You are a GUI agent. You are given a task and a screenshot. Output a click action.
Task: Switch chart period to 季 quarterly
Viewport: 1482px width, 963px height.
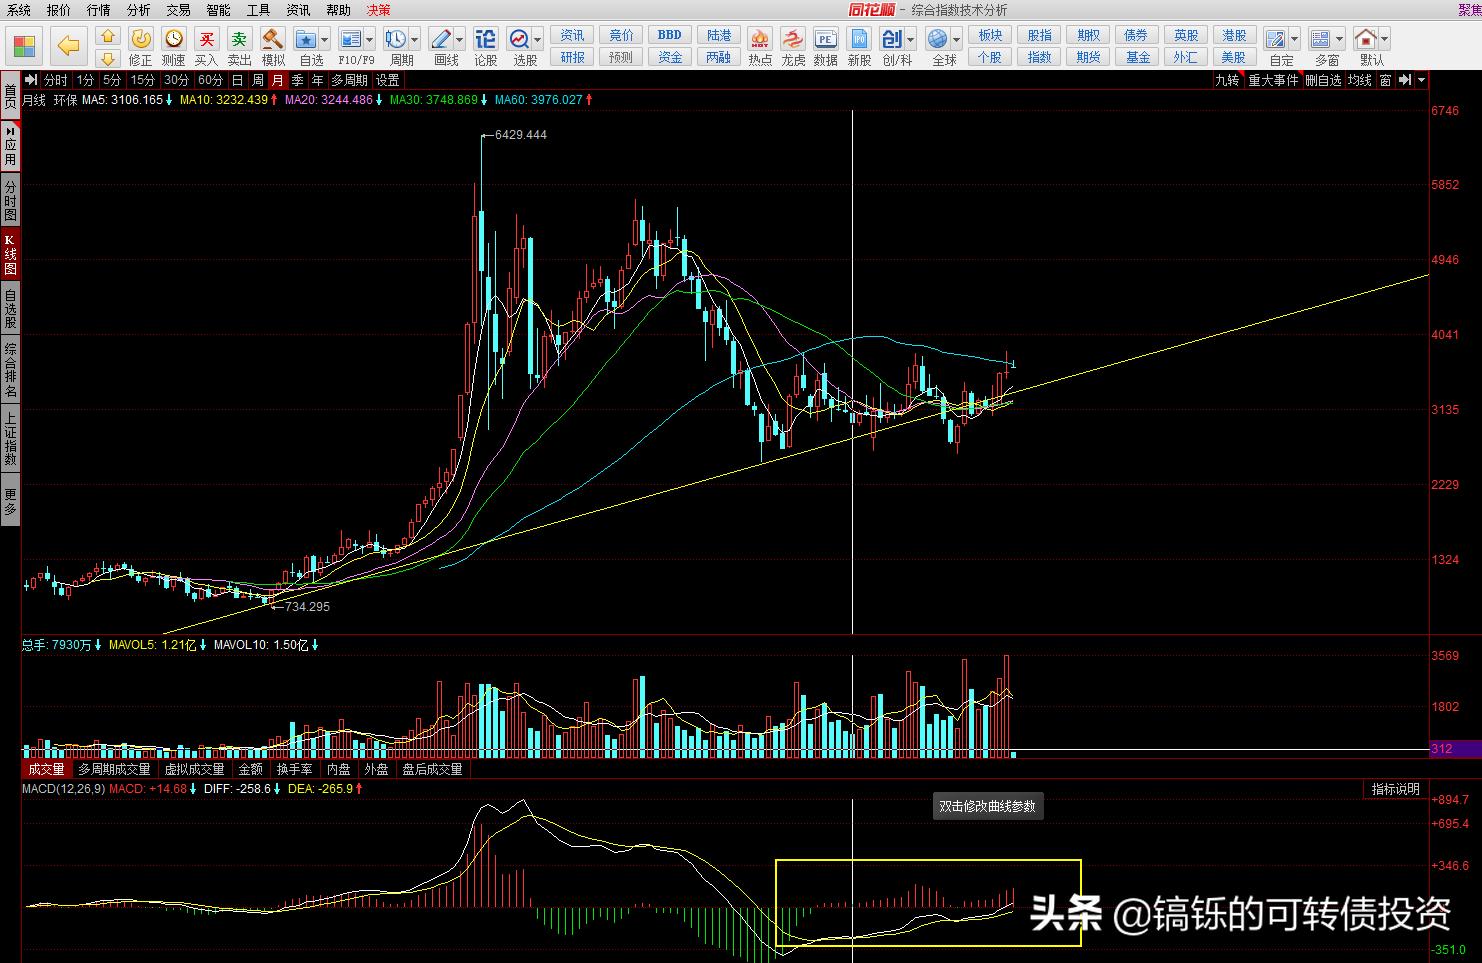click(x=298, y=80)
